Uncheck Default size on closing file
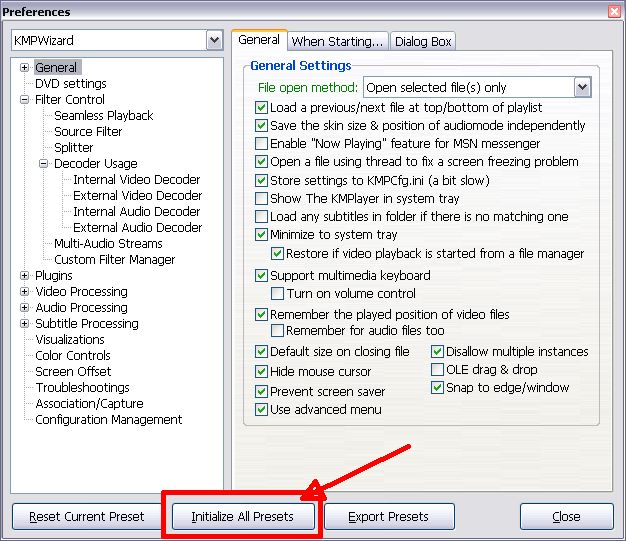Screen dimensions: 626x541 261,352
